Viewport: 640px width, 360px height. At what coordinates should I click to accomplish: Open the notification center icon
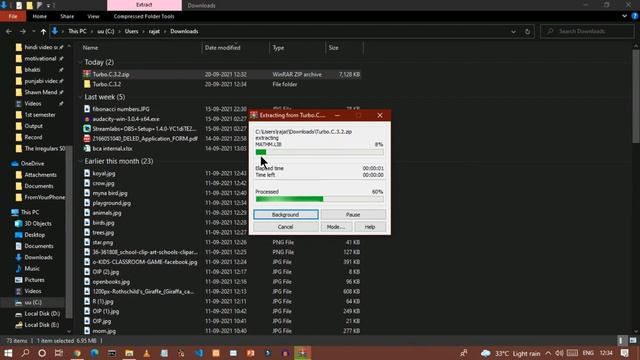(x=624, y=353)
